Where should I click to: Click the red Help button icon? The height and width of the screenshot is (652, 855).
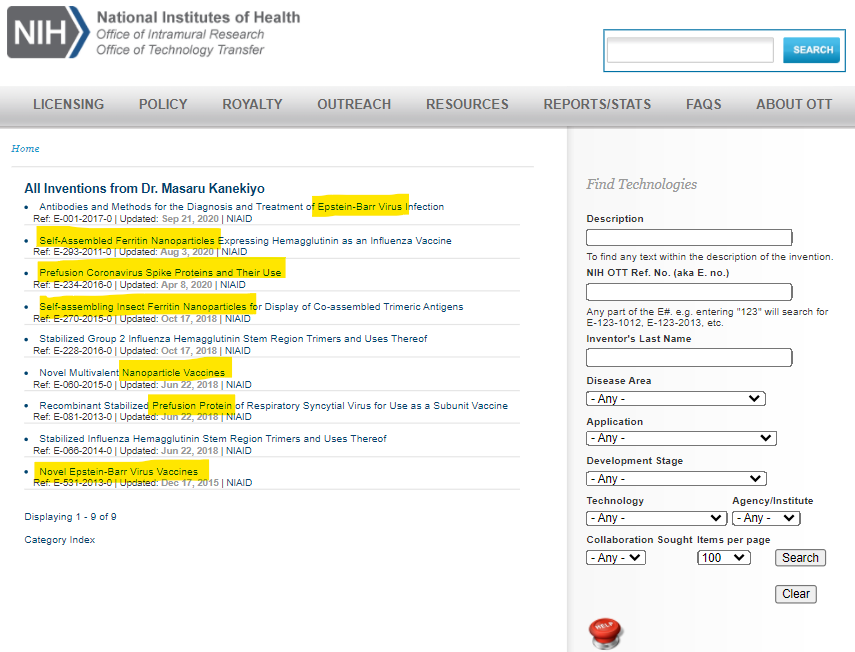pyautogui.click(x=605, y=633)
